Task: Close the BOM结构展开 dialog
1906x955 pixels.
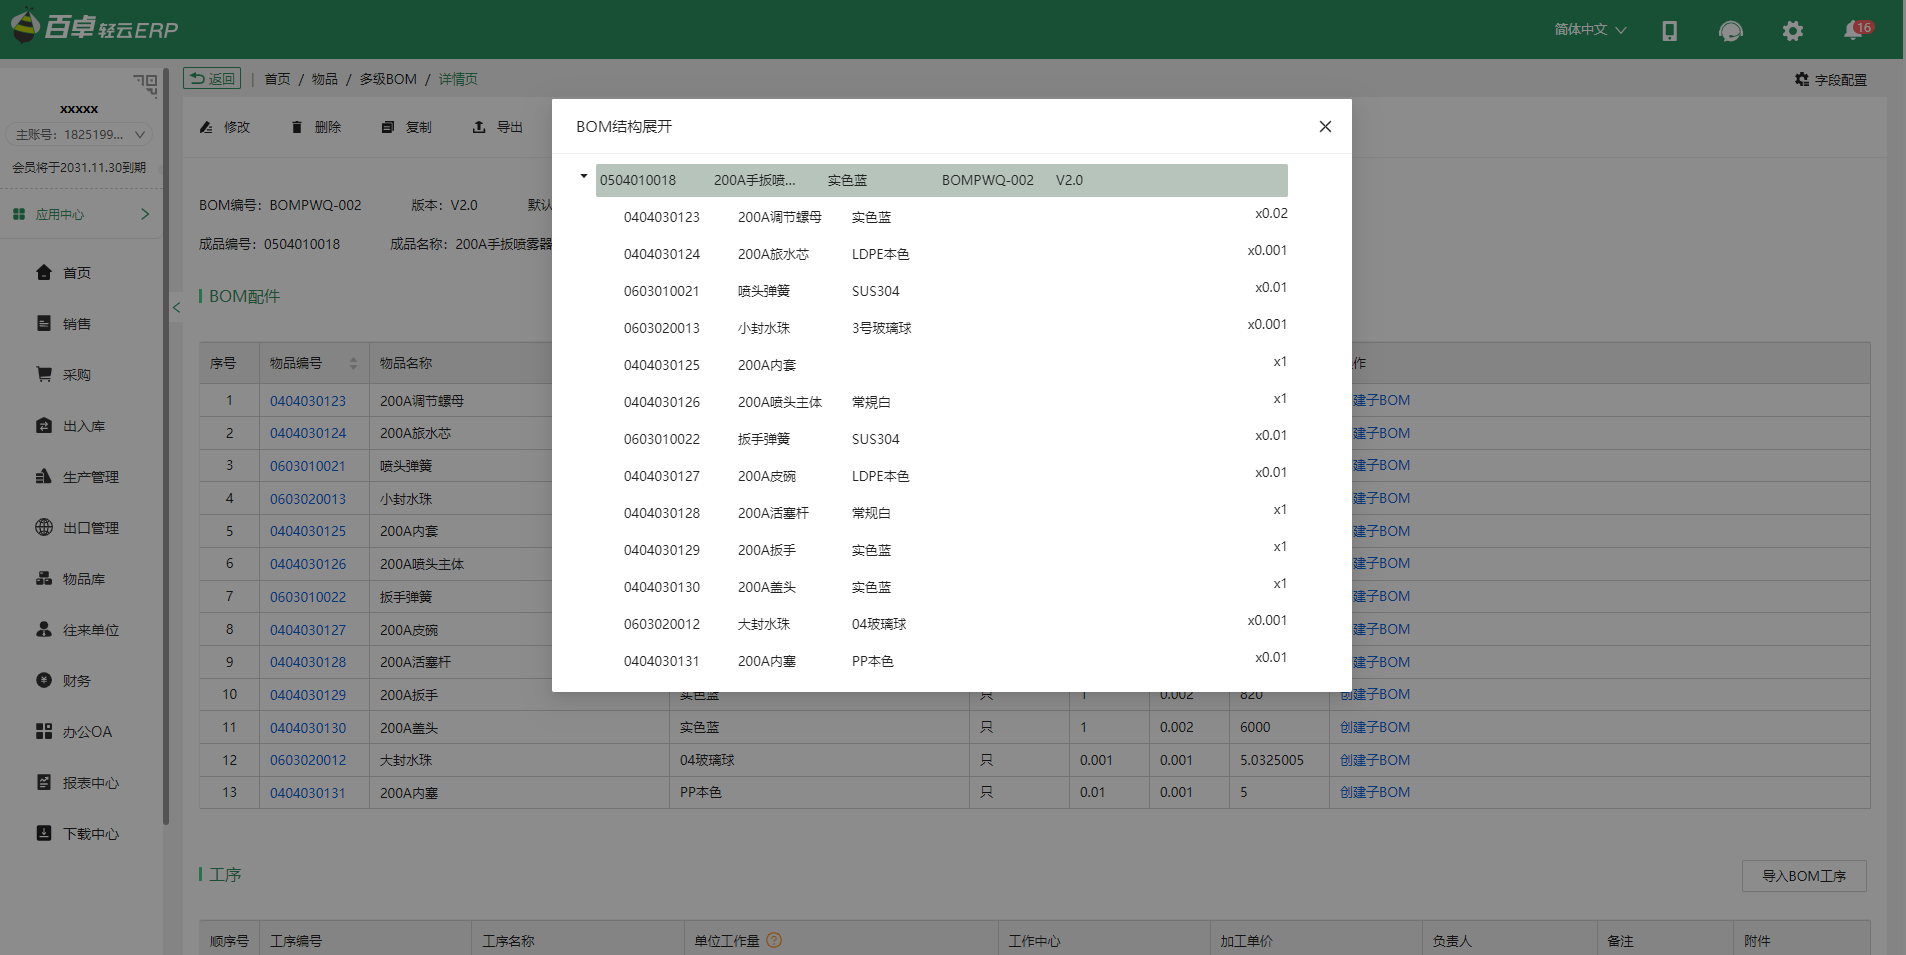Action: click(x=1325, y=126)
